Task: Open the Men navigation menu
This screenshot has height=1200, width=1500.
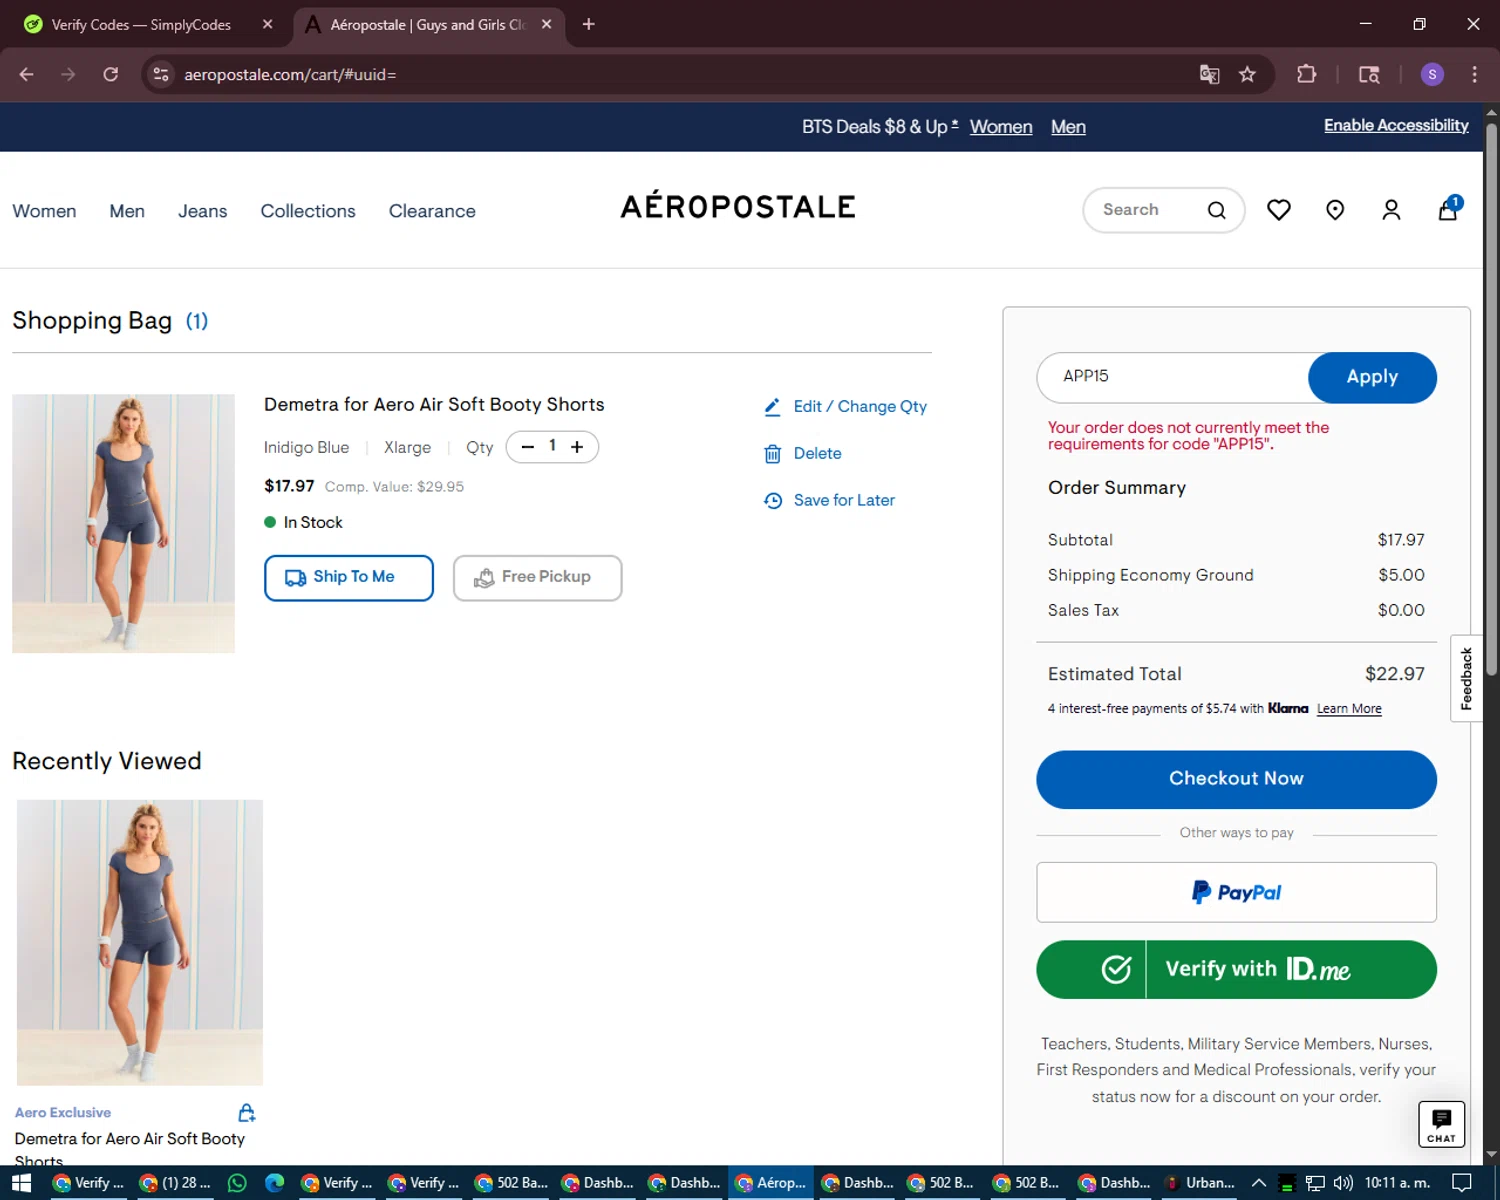Action: click(x=127, y=211)
